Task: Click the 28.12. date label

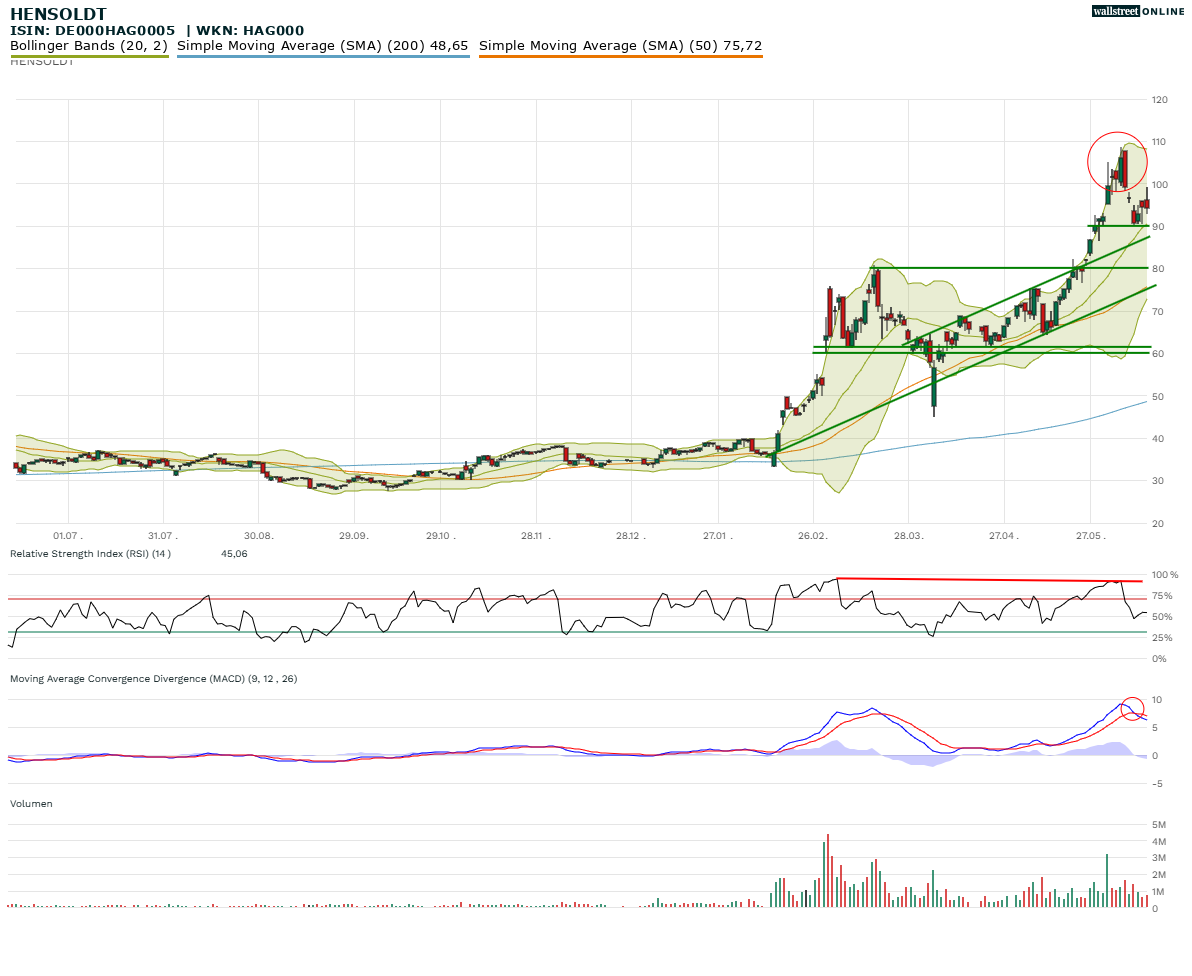Action: tap(631, 536)
